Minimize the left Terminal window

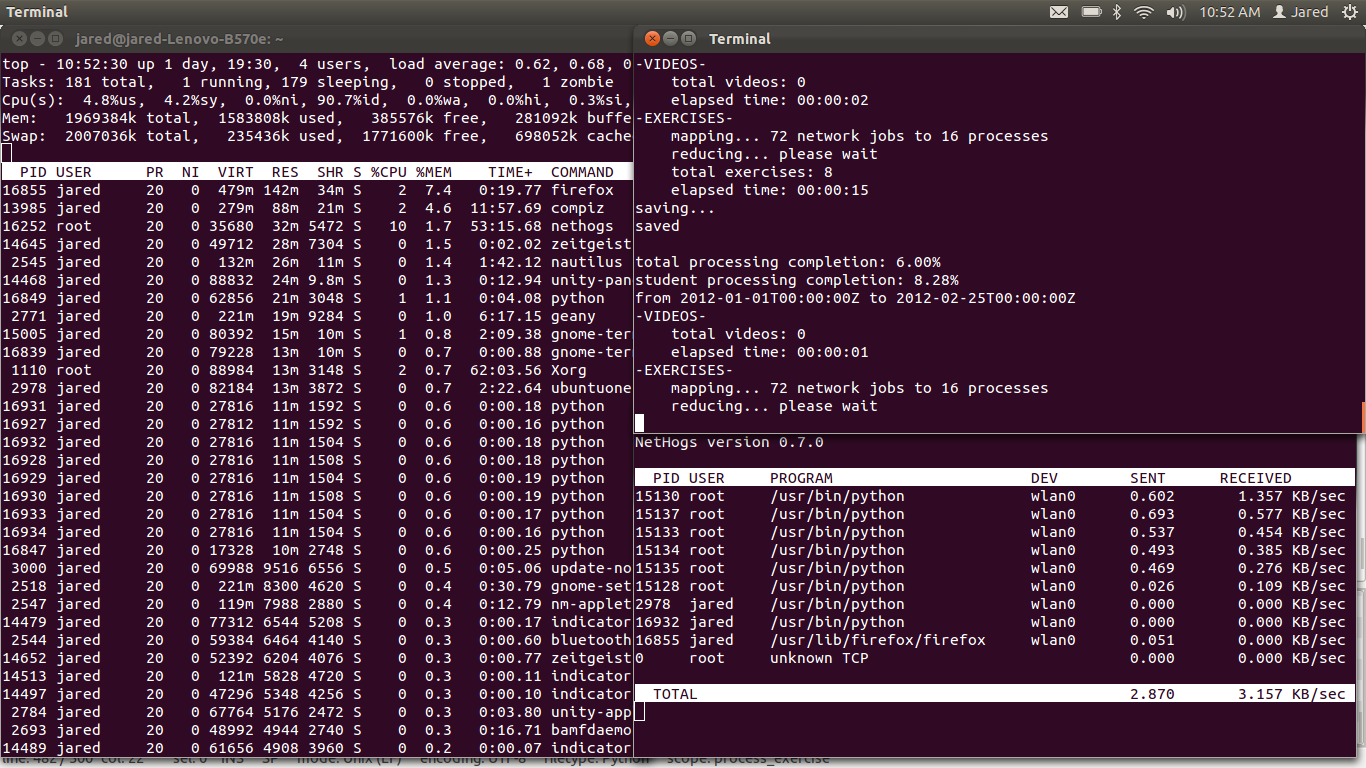click(36, 38)
